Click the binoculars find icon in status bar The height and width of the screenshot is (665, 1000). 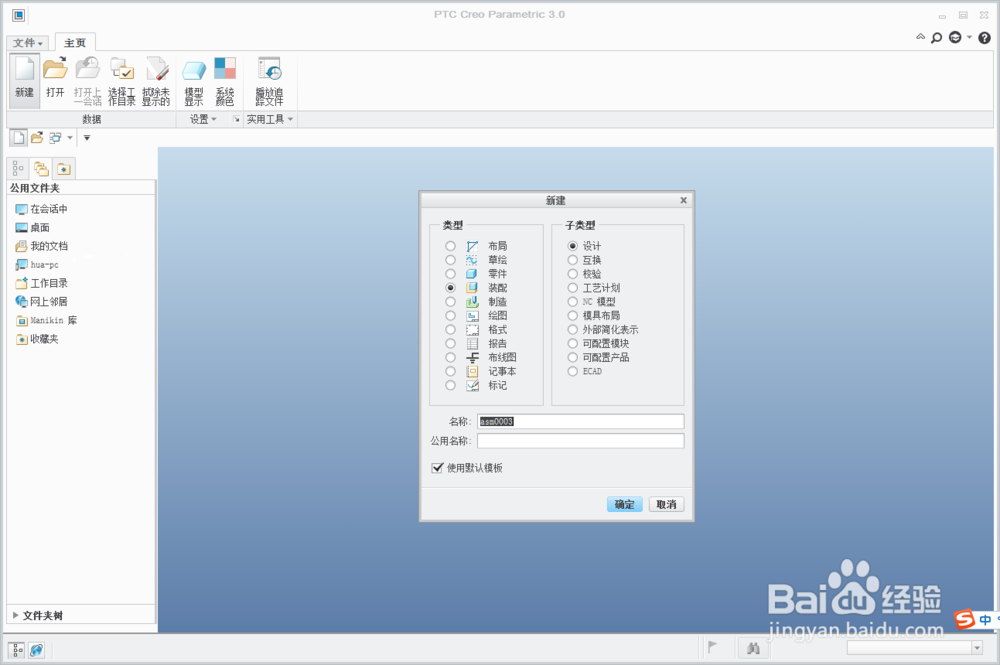click(x=753, y=648)
